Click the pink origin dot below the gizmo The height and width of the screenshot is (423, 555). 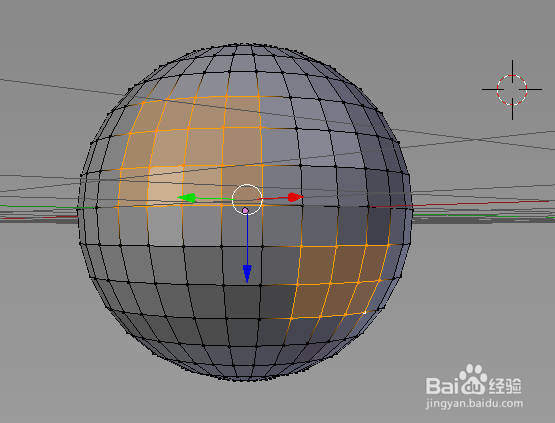click(245, 211)
